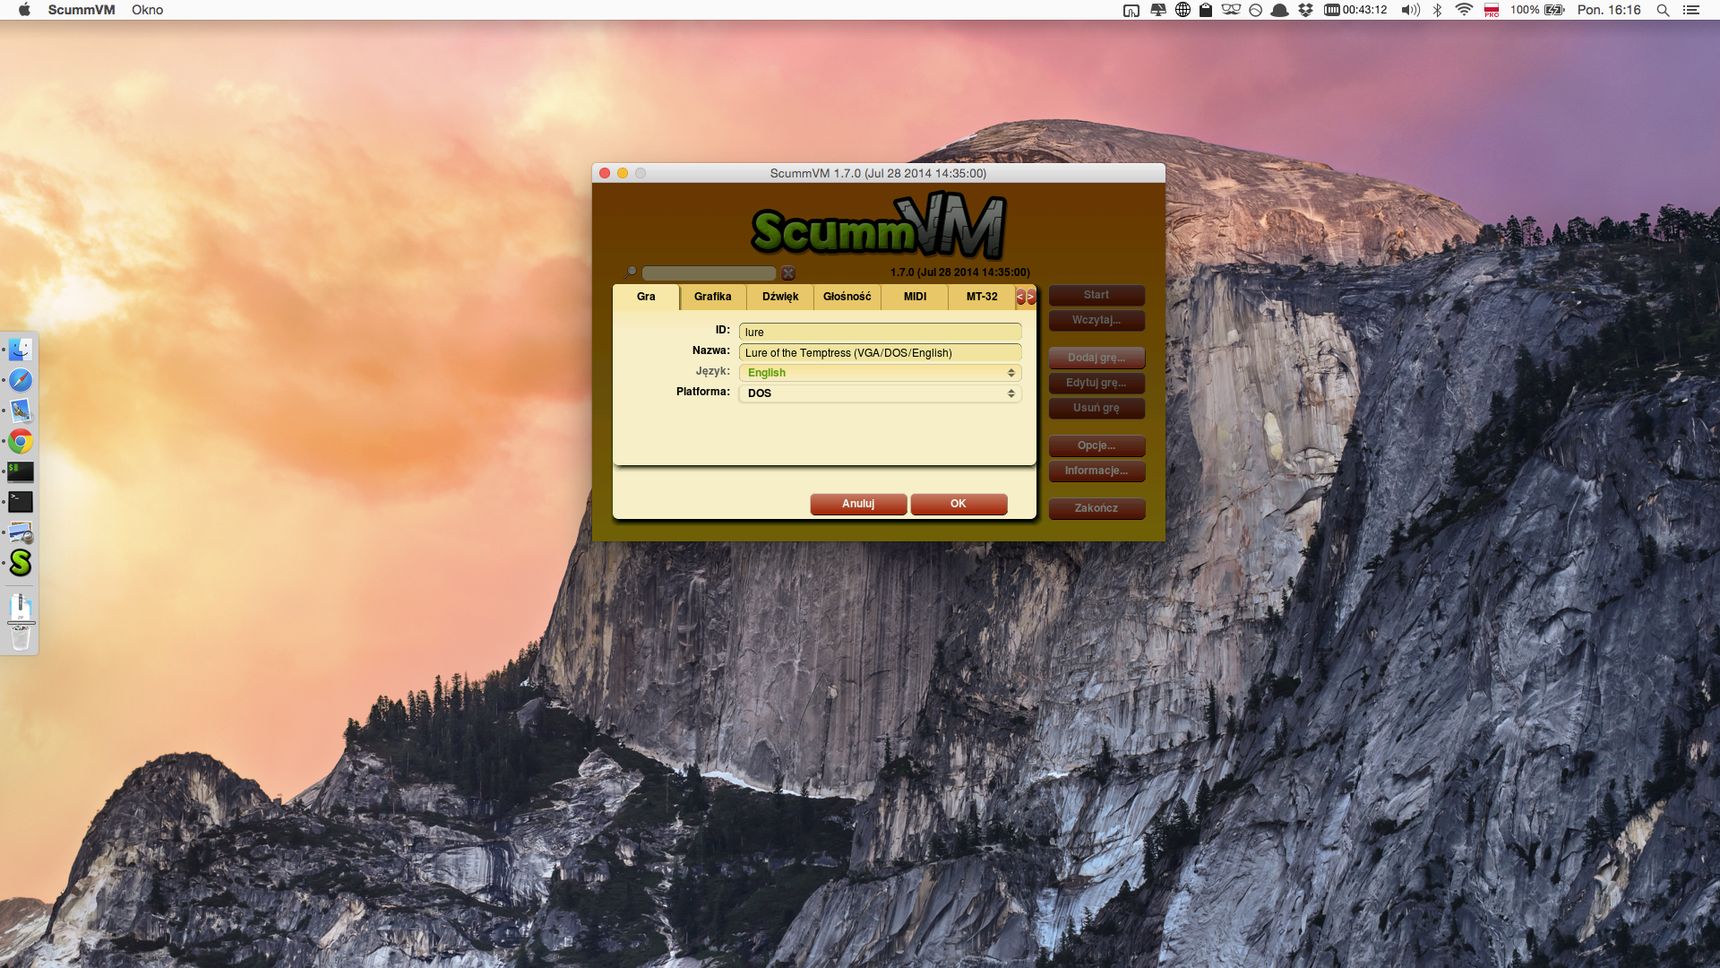Click the battery status indicator
Viewport: 1720px width, 968px height.
pos(1538,10)
